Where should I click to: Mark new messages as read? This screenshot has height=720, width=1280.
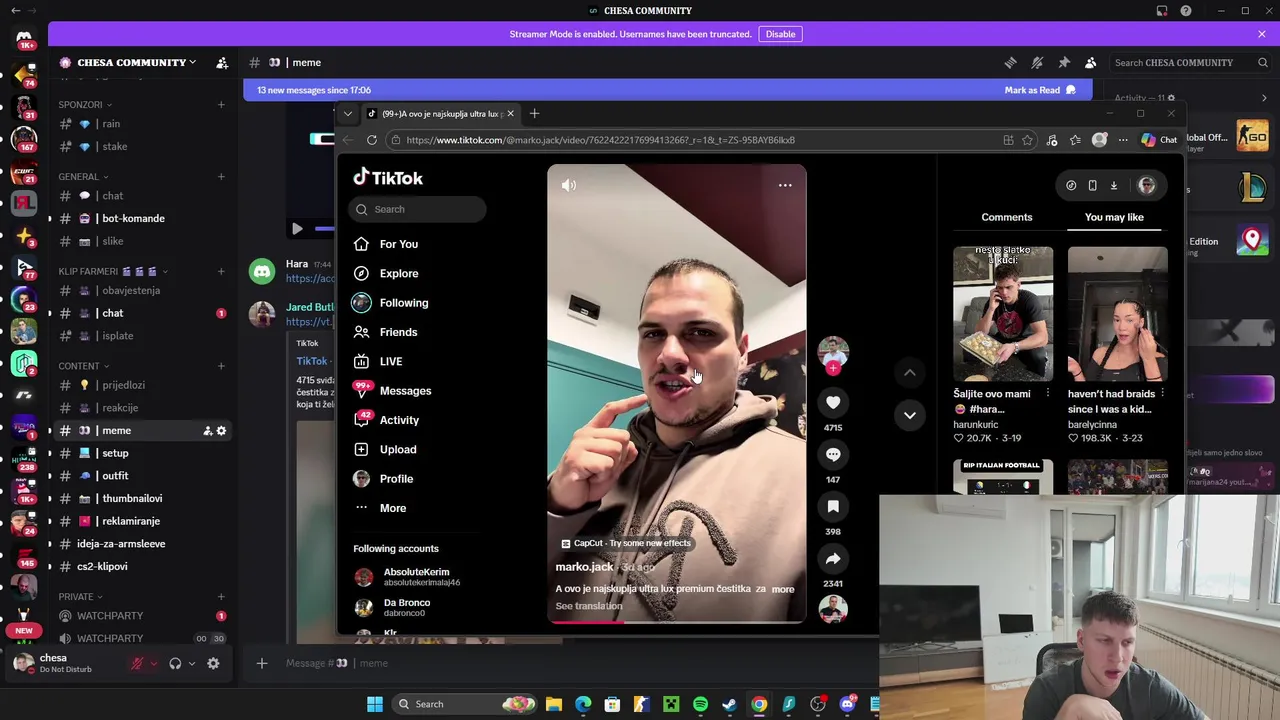tap(1040, 90)
